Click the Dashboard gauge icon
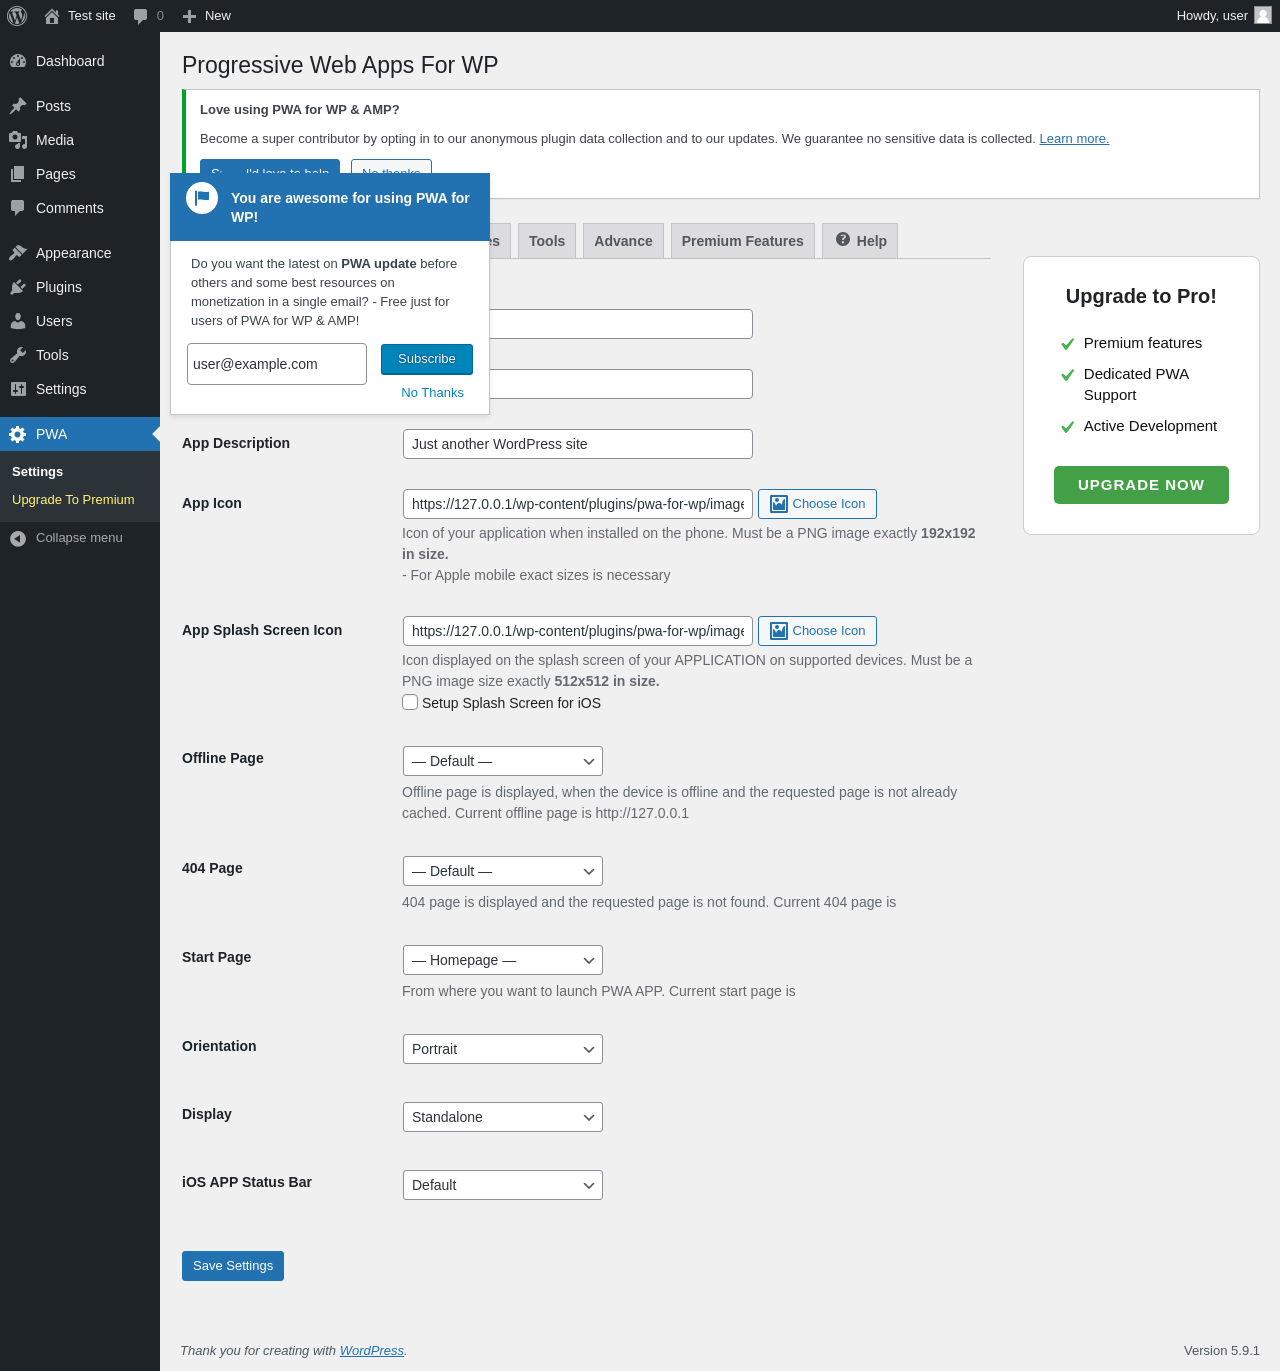The width and height of the screenshot is (1280, 1371). [18, 61]
